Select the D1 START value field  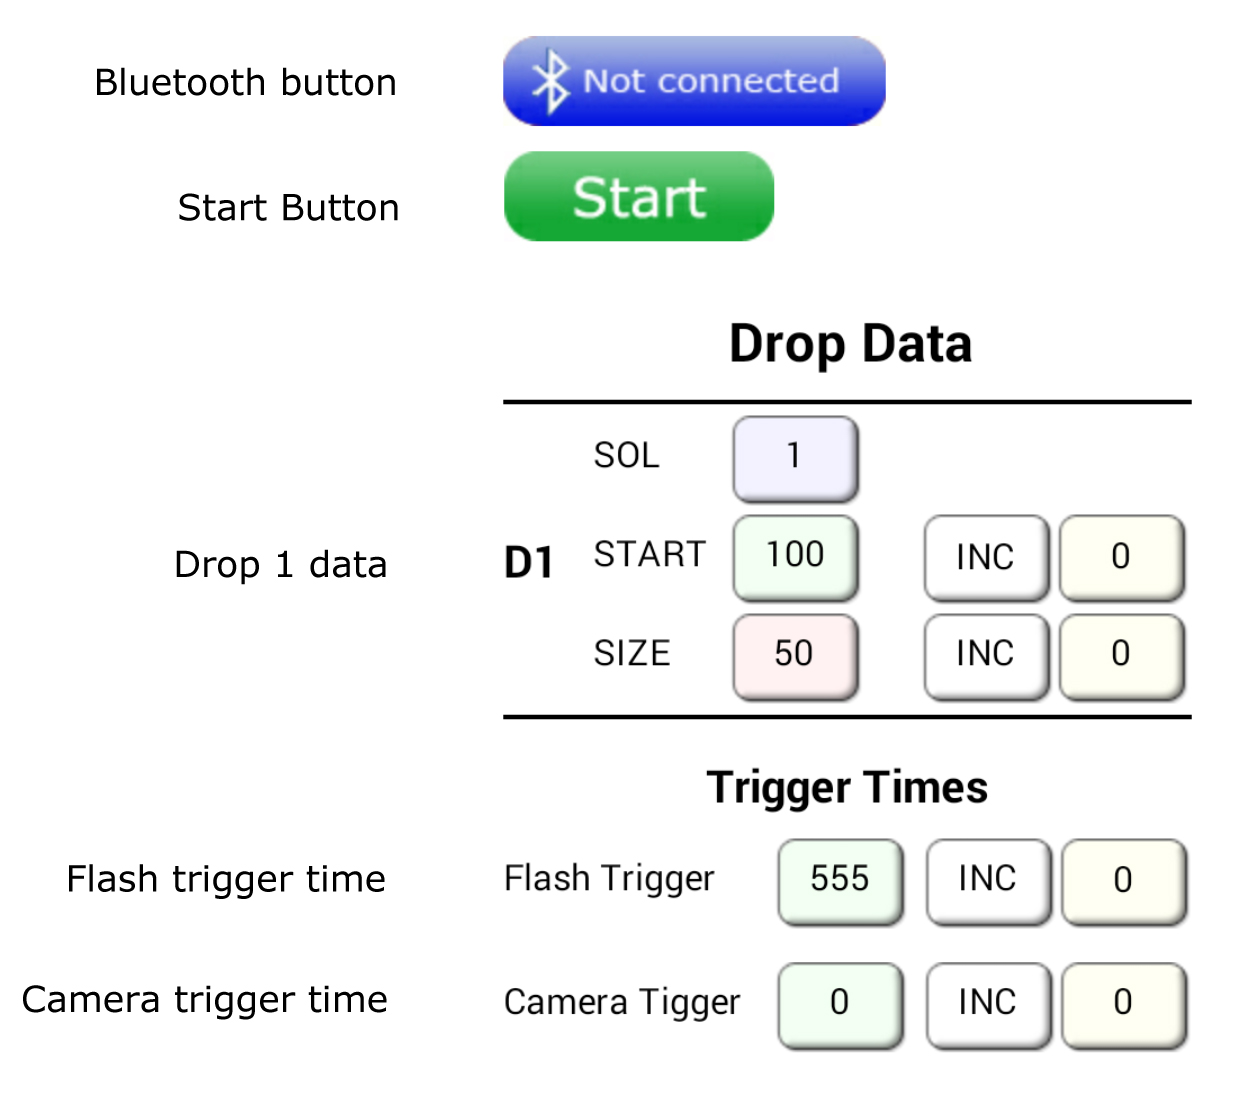(794, 556)
